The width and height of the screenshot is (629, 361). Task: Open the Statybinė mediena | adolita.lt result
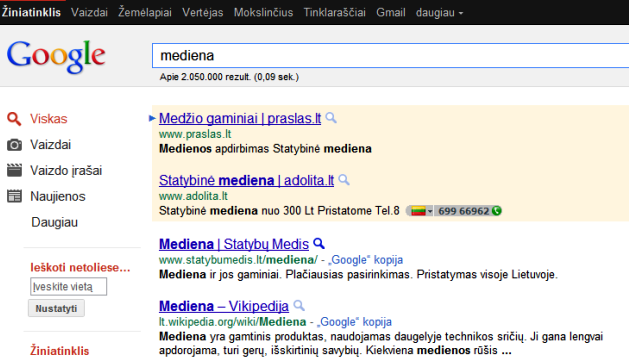[246, 180]
